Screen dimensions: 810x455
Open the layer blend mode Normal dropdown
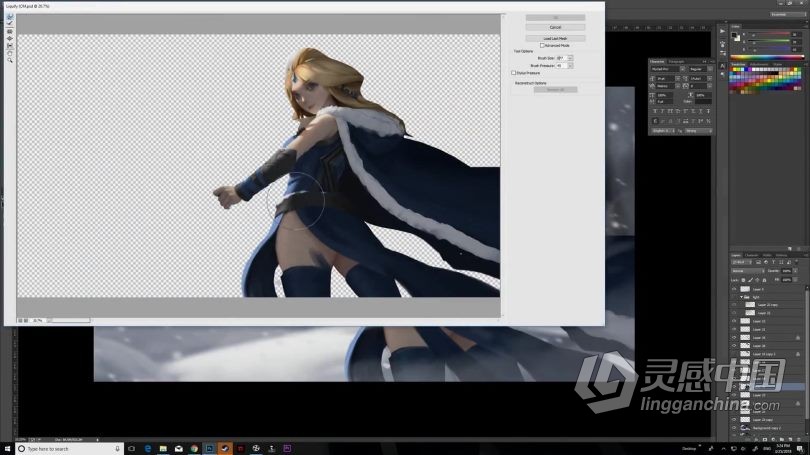747,271
